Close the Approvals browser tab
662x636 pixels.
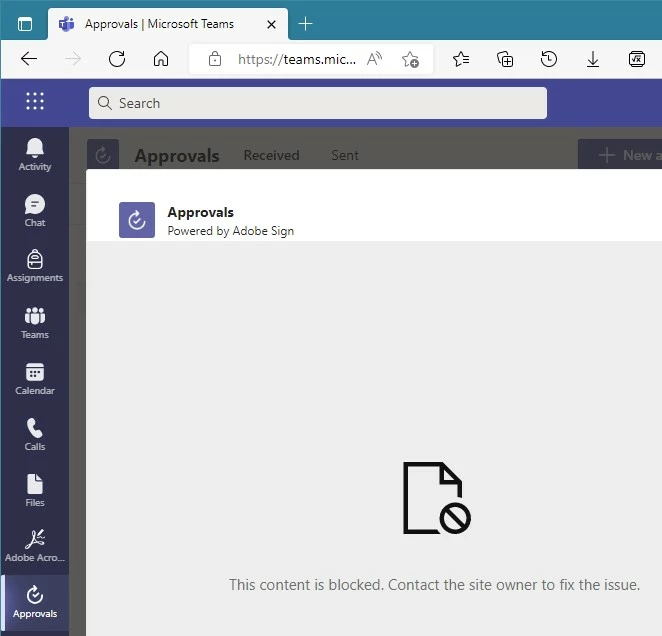[x=271, y=24]
